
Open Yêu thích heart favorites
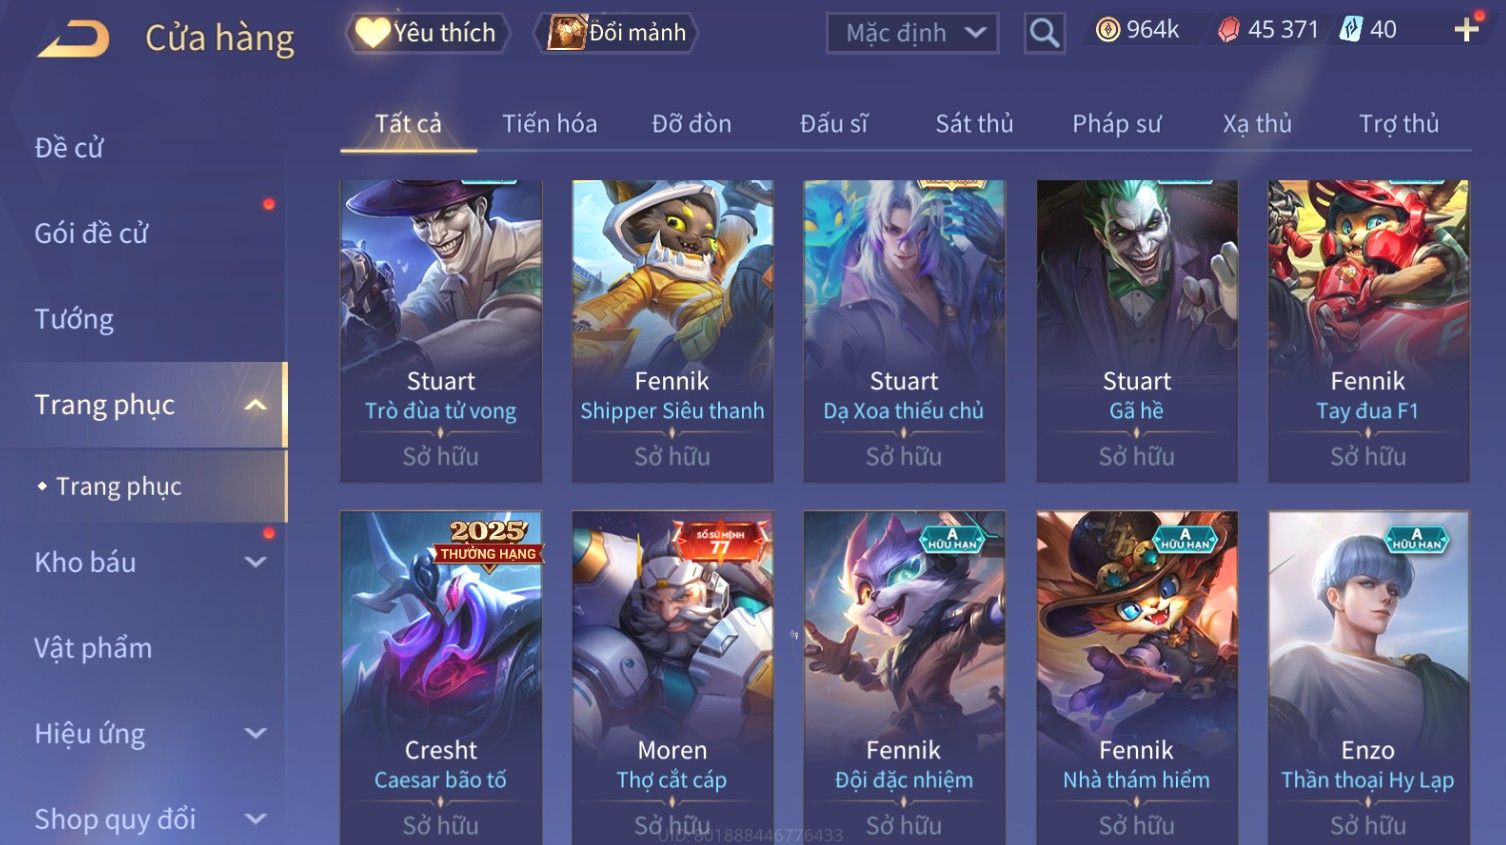tap(428, 33)
